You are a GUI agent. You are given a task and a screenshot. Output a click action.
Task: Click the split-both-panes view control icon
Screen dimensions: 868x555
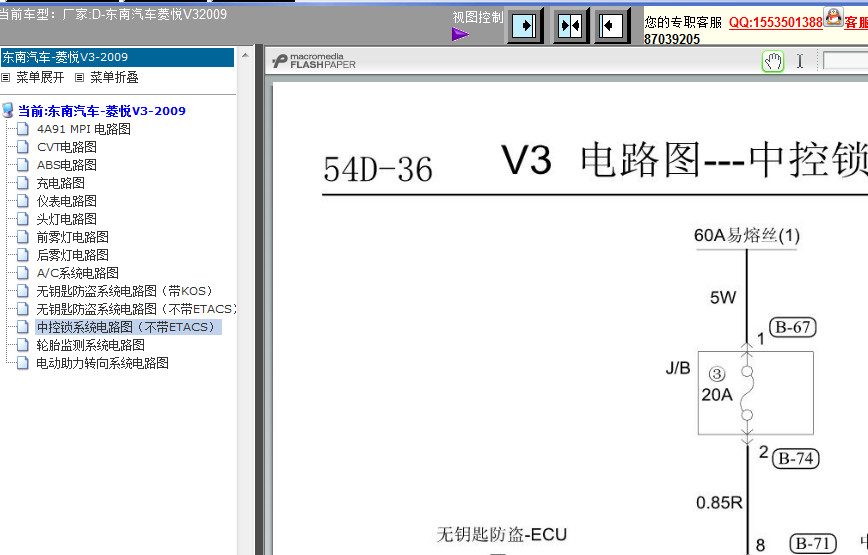click(571, 25)
